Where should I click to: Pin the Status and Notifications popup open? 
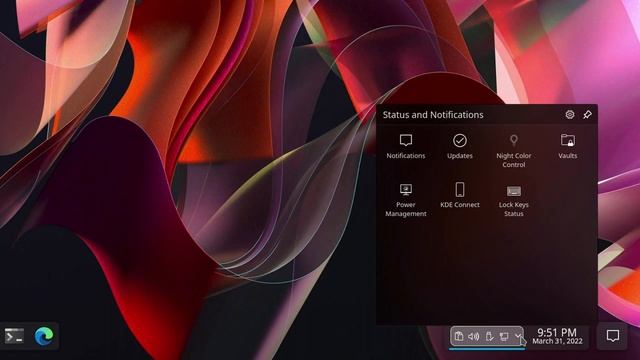tap(587, 115)
